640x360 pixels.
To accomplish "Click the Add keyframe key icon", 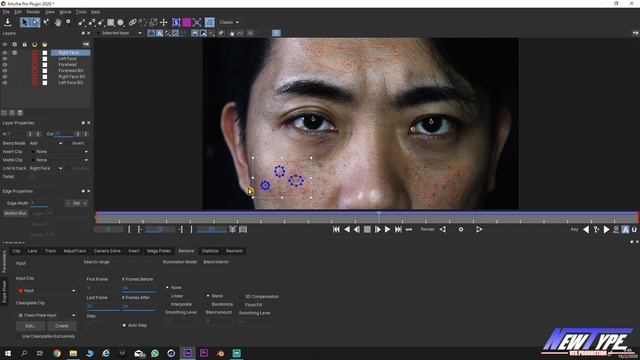I will click(596, 229).
